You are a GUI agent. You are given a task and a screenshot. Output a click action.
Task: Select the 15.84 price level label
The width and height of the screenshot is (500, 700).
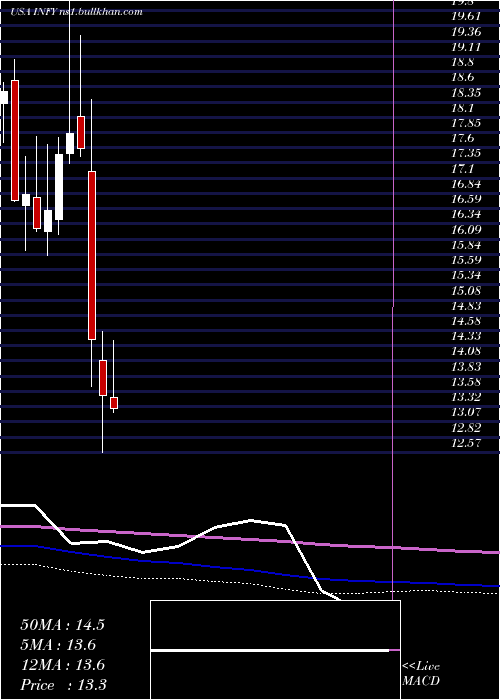point(466,246)
